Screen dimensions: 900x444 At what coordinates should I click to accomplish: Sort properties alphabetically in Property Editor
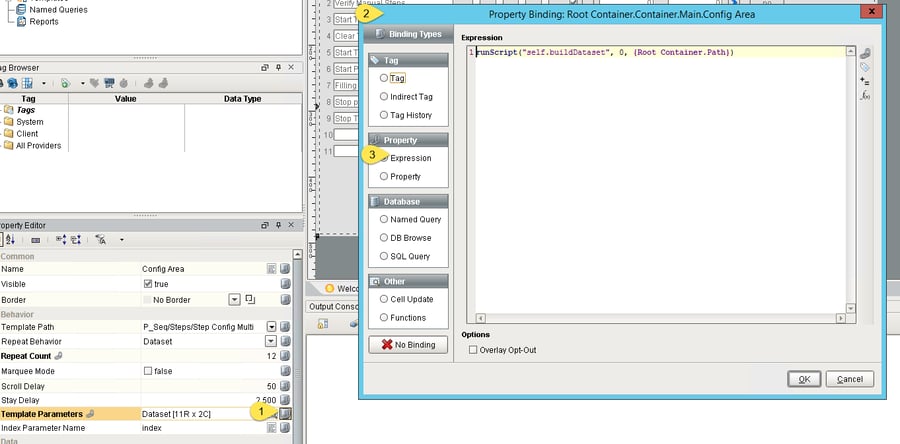pos(10,239)
